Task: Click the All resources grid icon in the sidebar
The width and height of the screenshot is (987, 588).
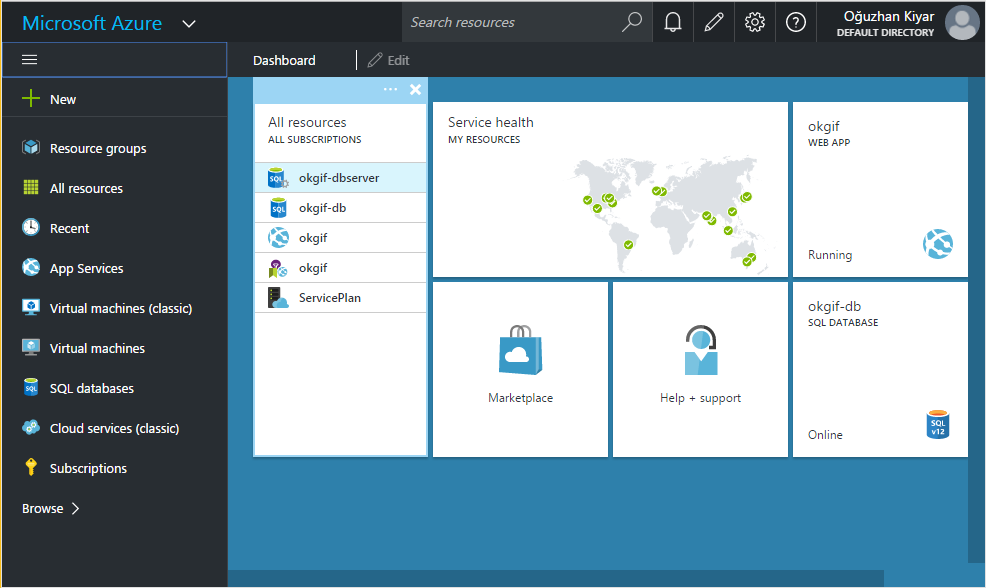Action: [x=31, y=187]
